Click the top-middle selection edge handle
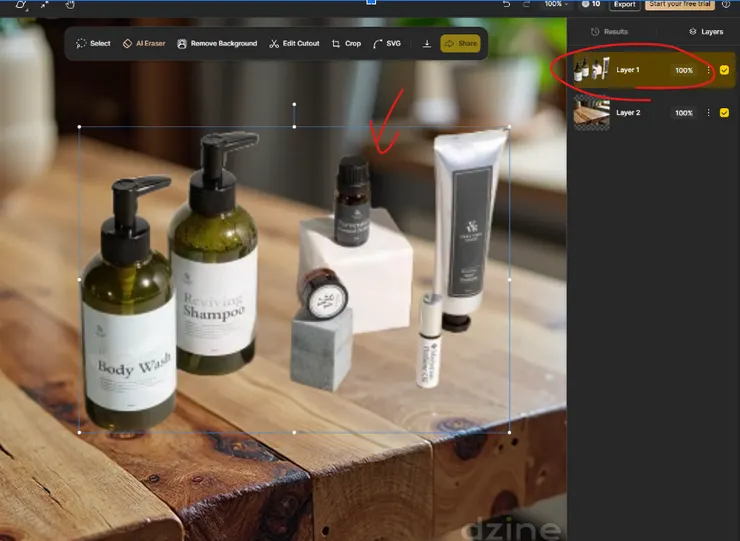Image resolution: width=740 pixels, height=541 pixels. [294, 127]
